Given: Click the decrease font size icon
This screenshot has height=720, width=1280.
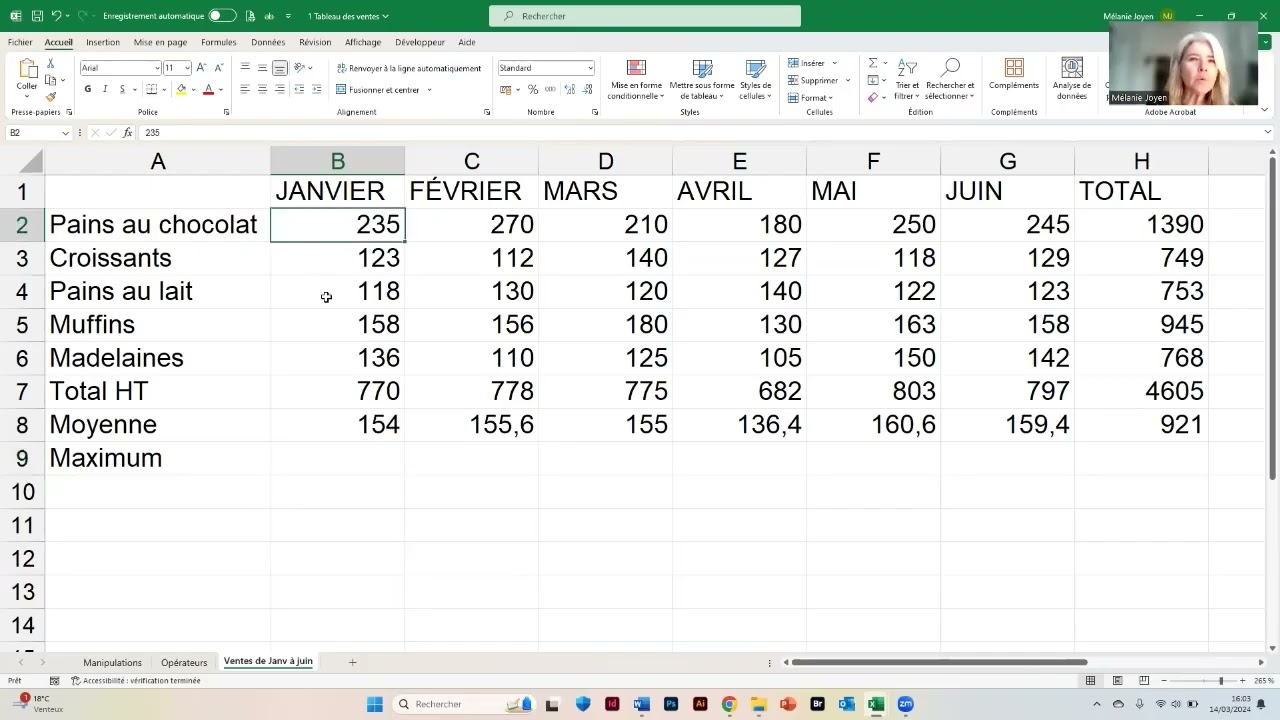Looking at the screenshot, I should click(x=218, y=68).
